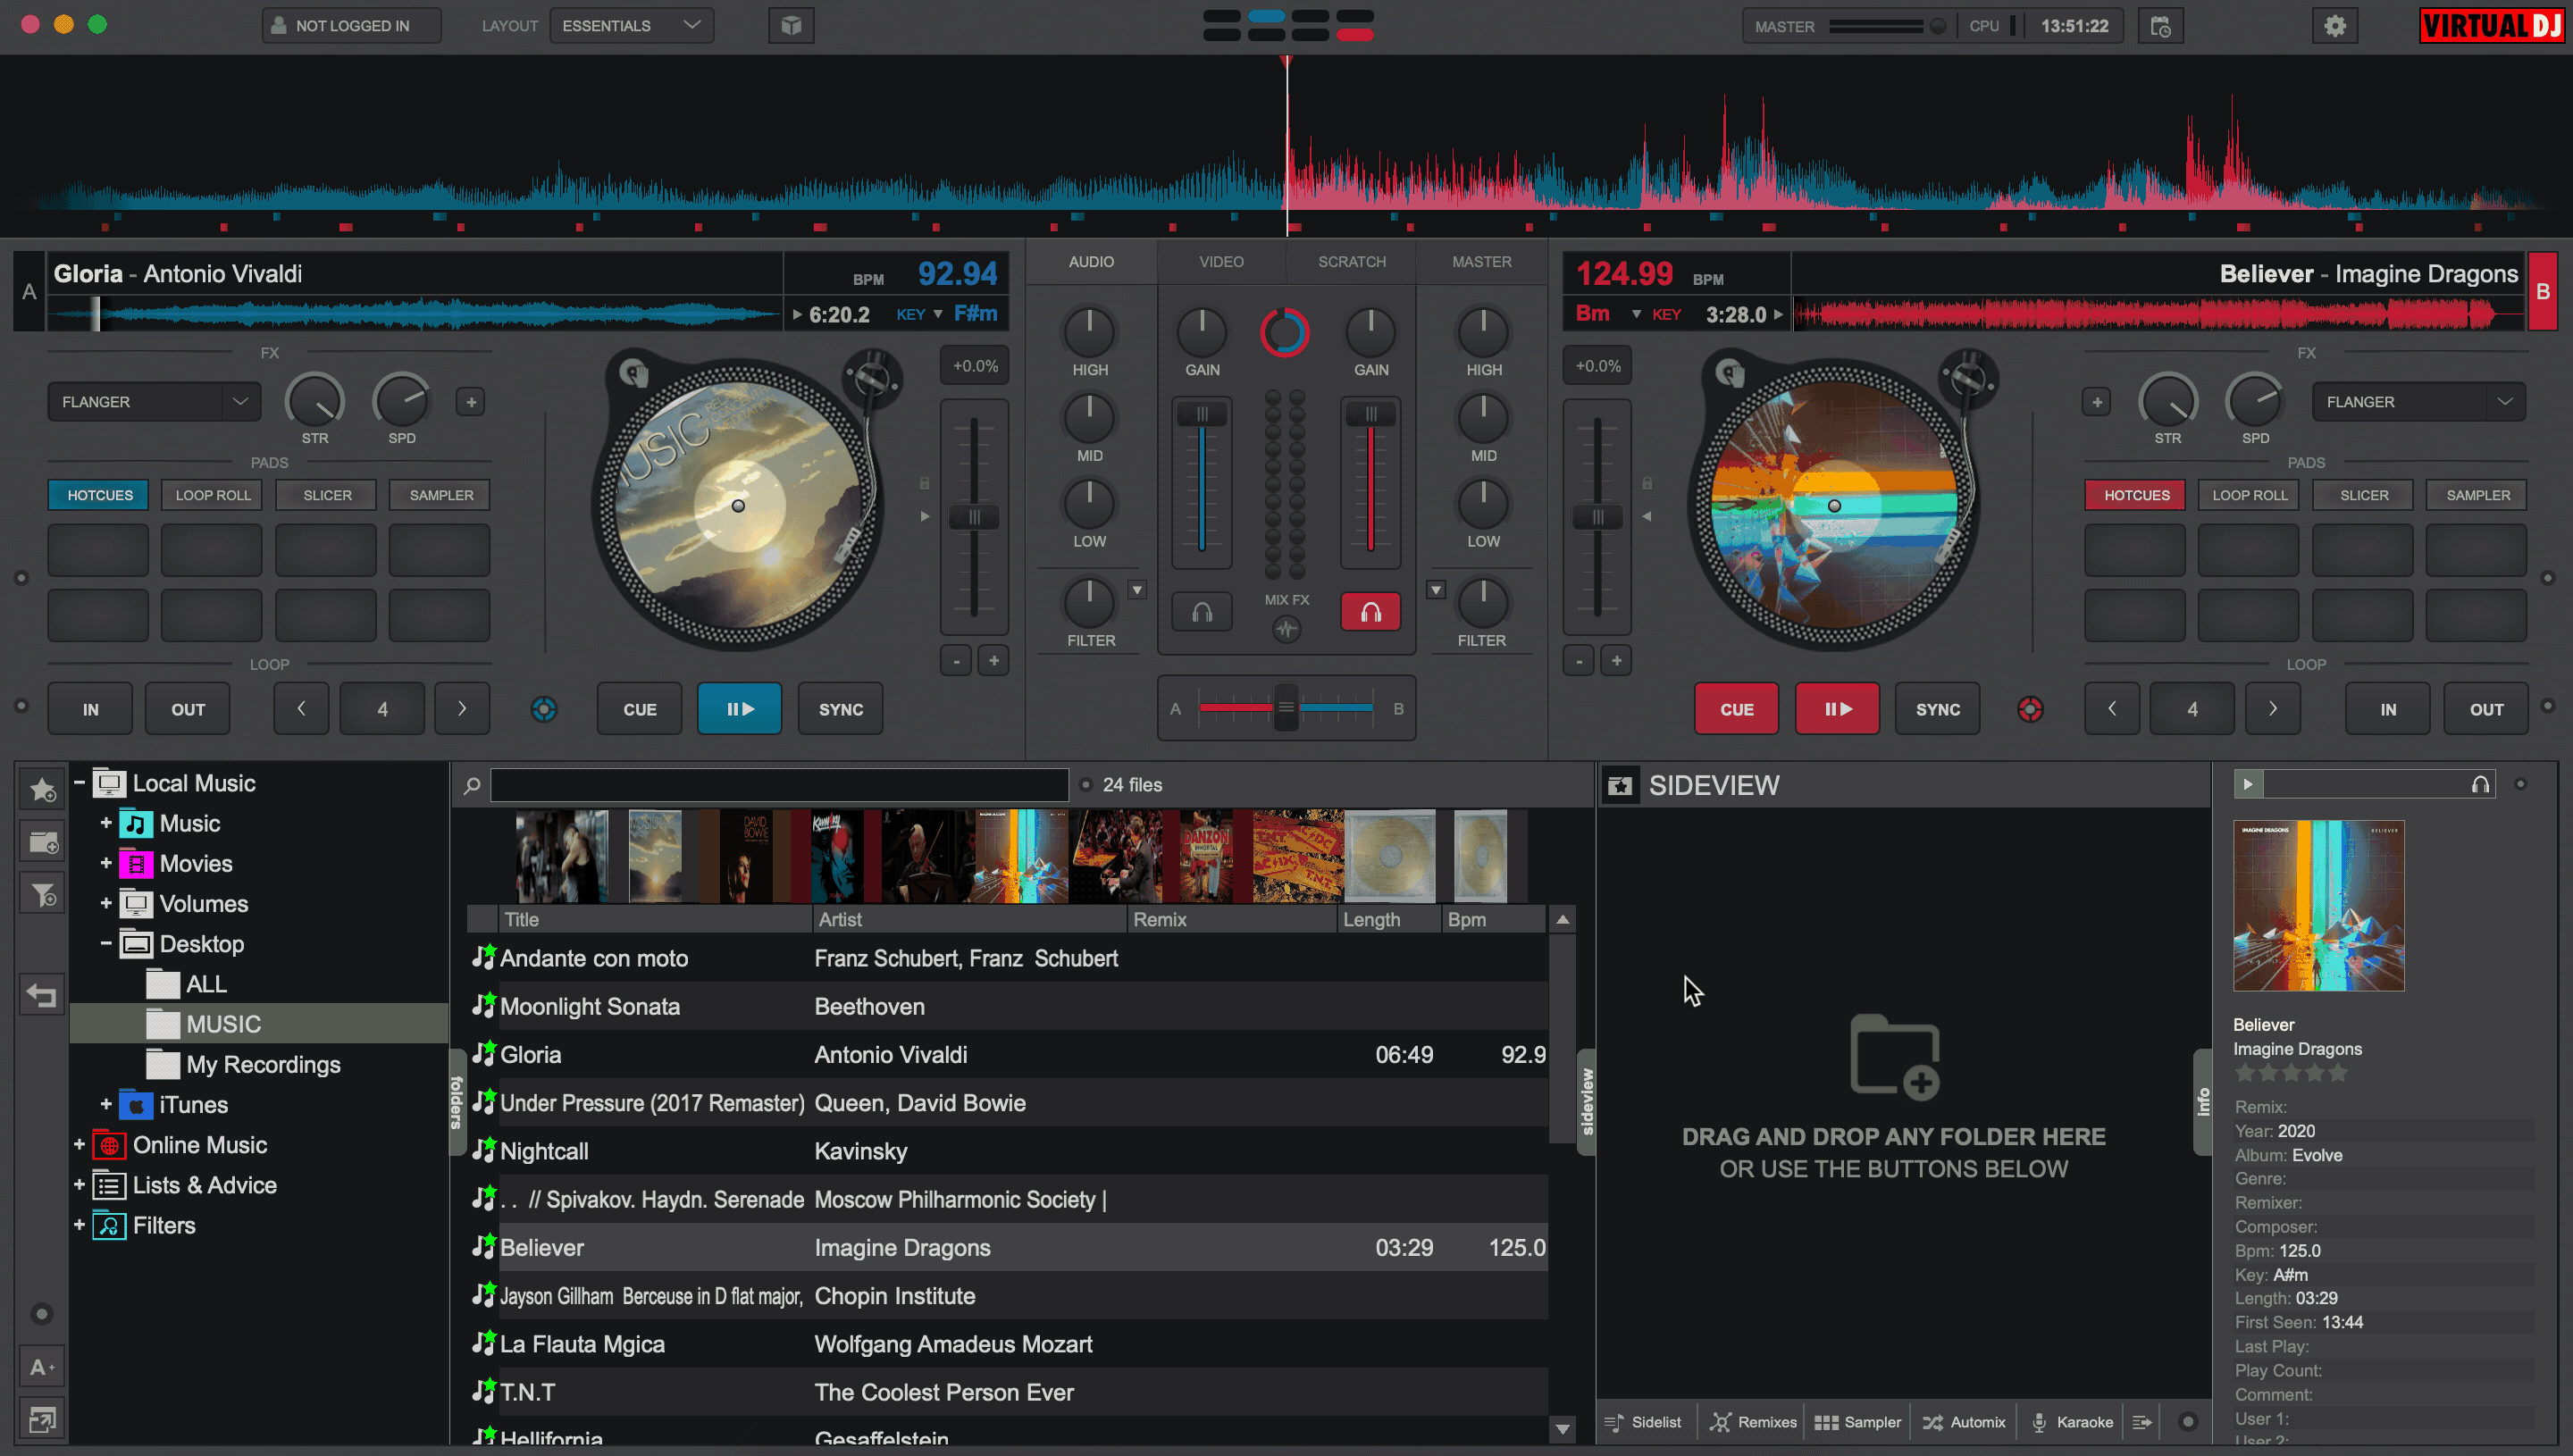Click the crossfader handle
The image size is (2573, 1456).
pyautogui.click(x=1286, y=708)
